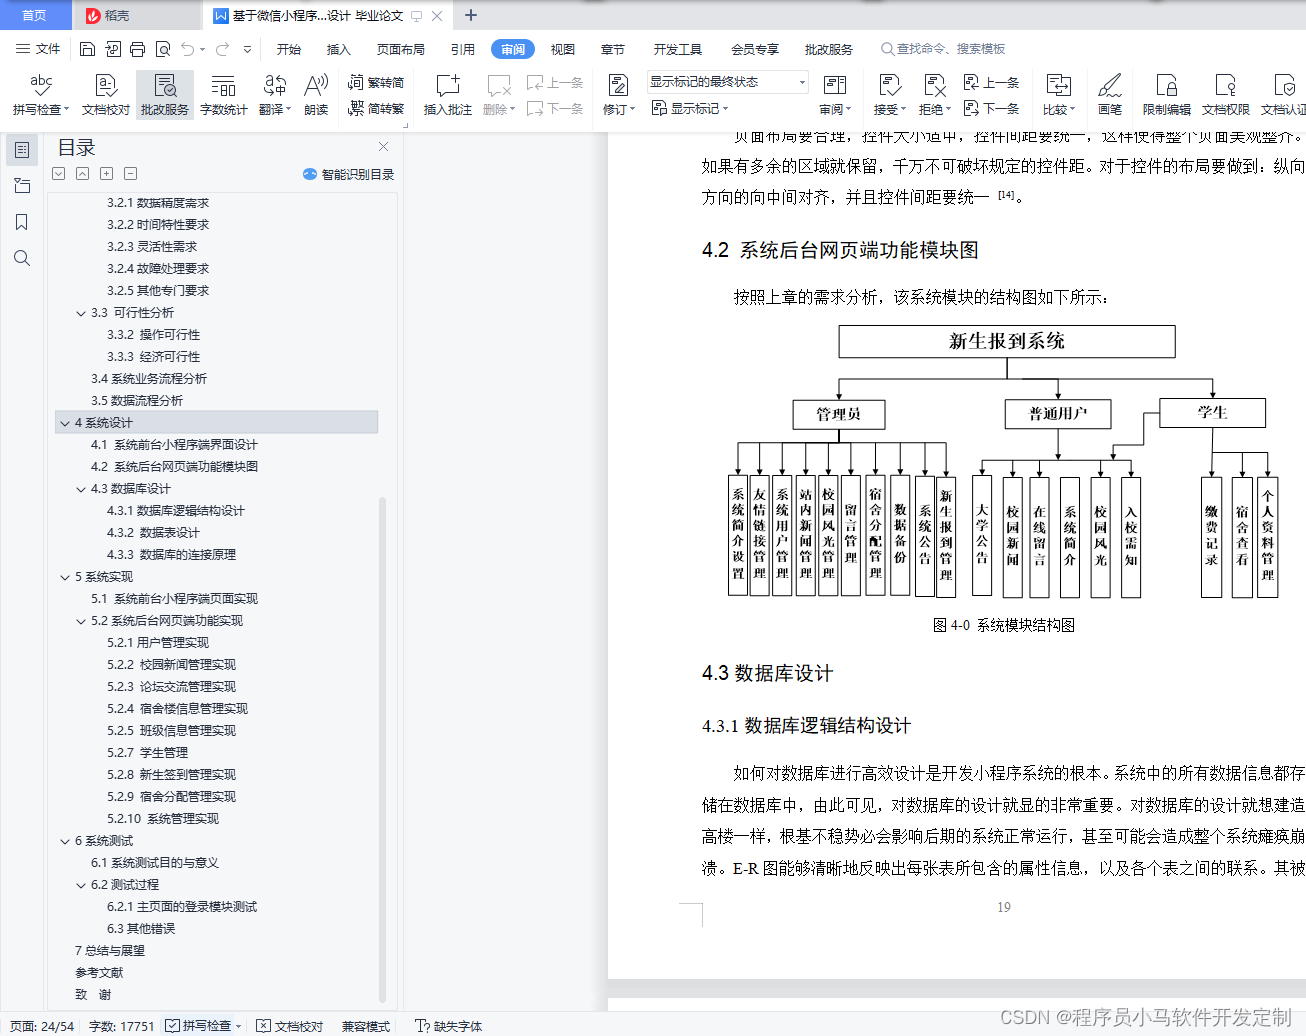The width and height of the screenshot is (1306, 1036).
Task: Open 显示标记的最终状态 dropdown
Action: 727,82
